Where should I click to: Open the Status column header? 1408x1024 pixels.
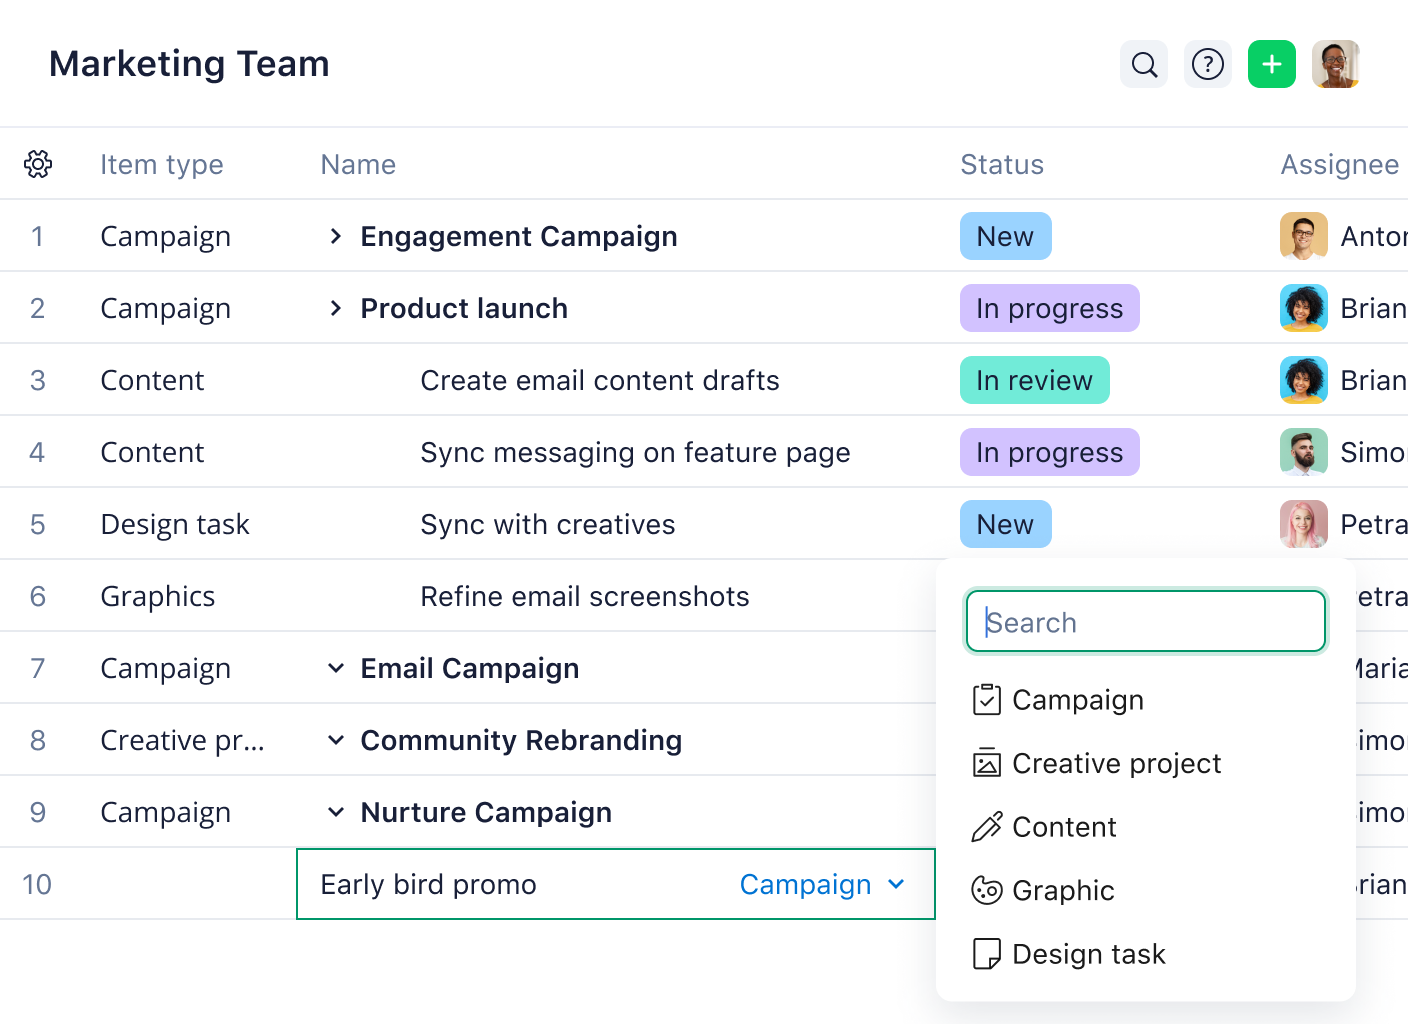coord(1002,165)
